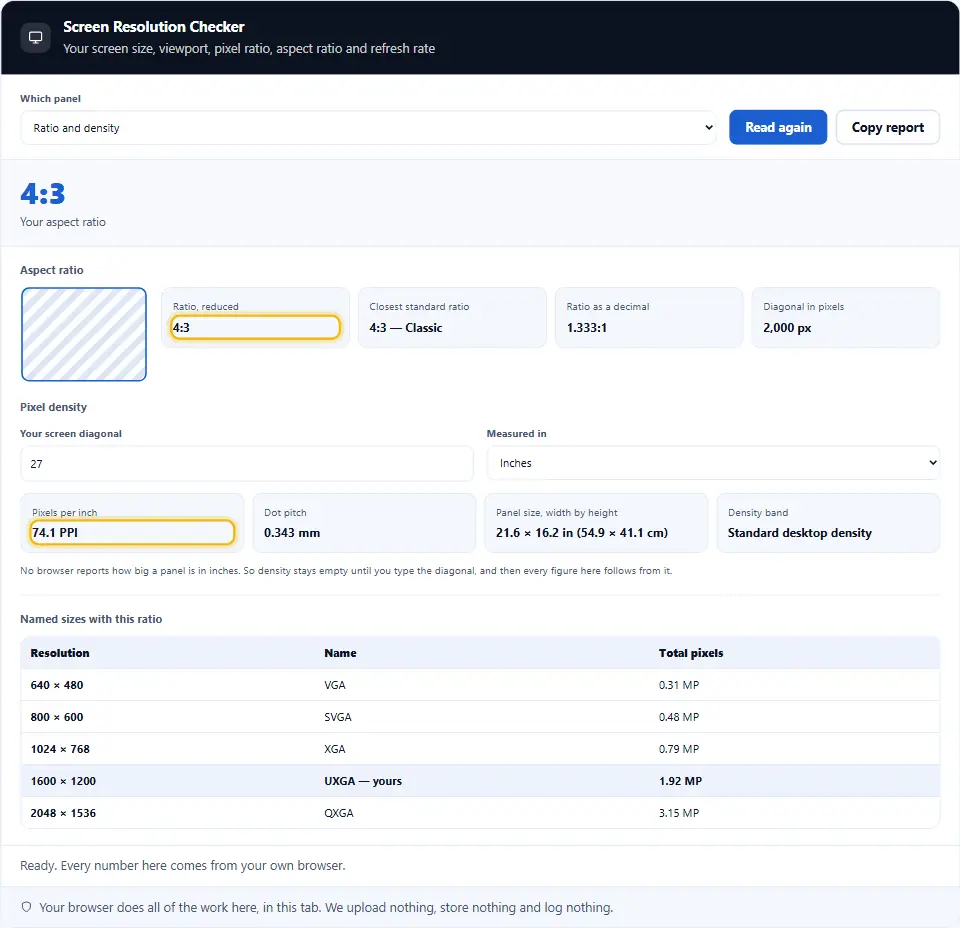Click the Name column header
960x928 pixels.
pos(340,653)
